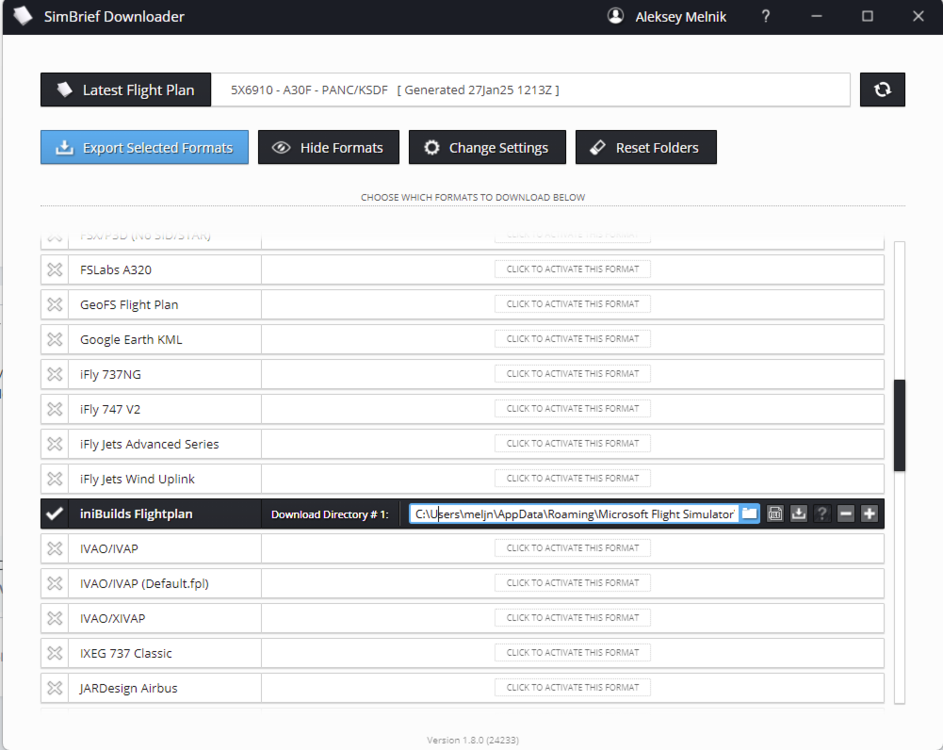Refresh the latest flight plan
Viewport: 943px width, 750px height.
click(x=882, y=90)
